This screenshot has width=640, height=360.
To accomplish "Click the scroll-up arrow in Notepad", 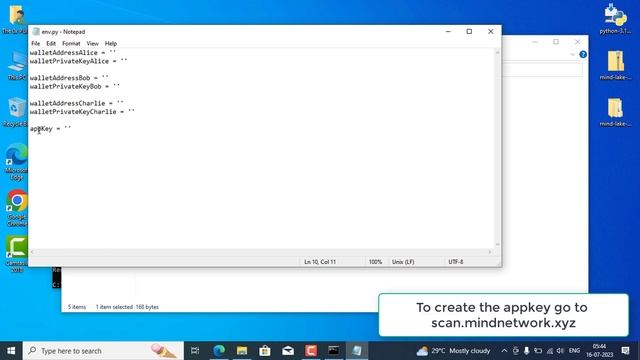I will (x=497, y=52).
